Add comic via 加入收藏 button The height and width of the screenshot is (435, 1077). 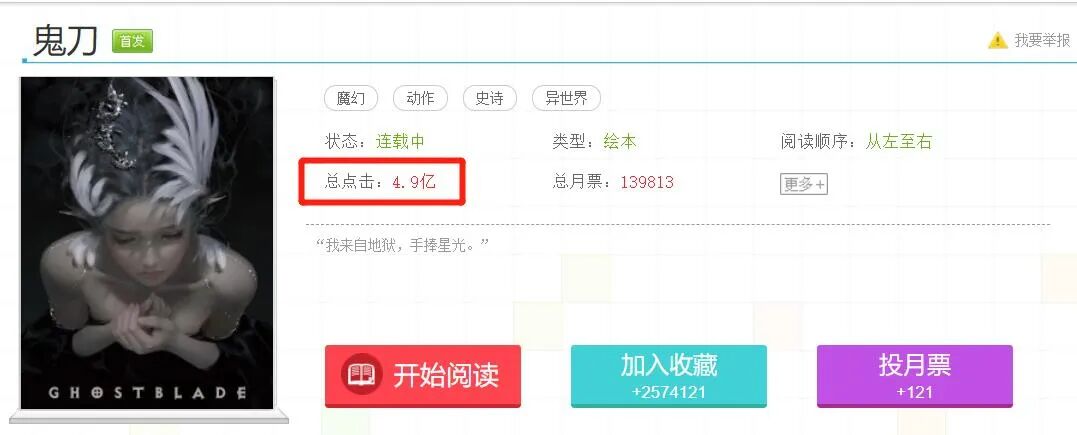(668, 376)
